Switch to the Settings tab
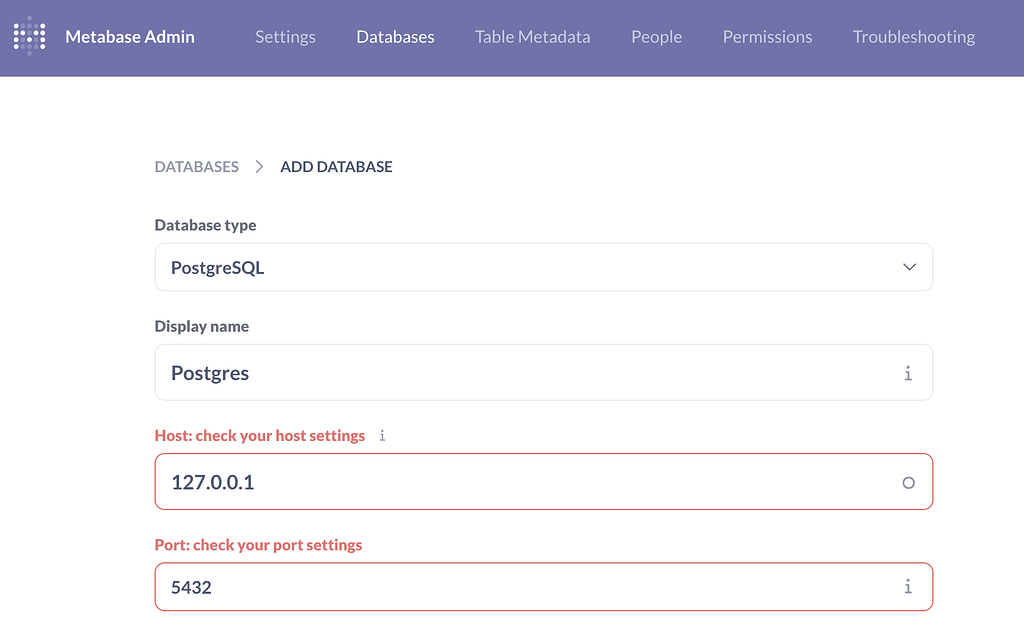Image resolution: width=1024 pixels, height=626 pixels. click(285, 36)
